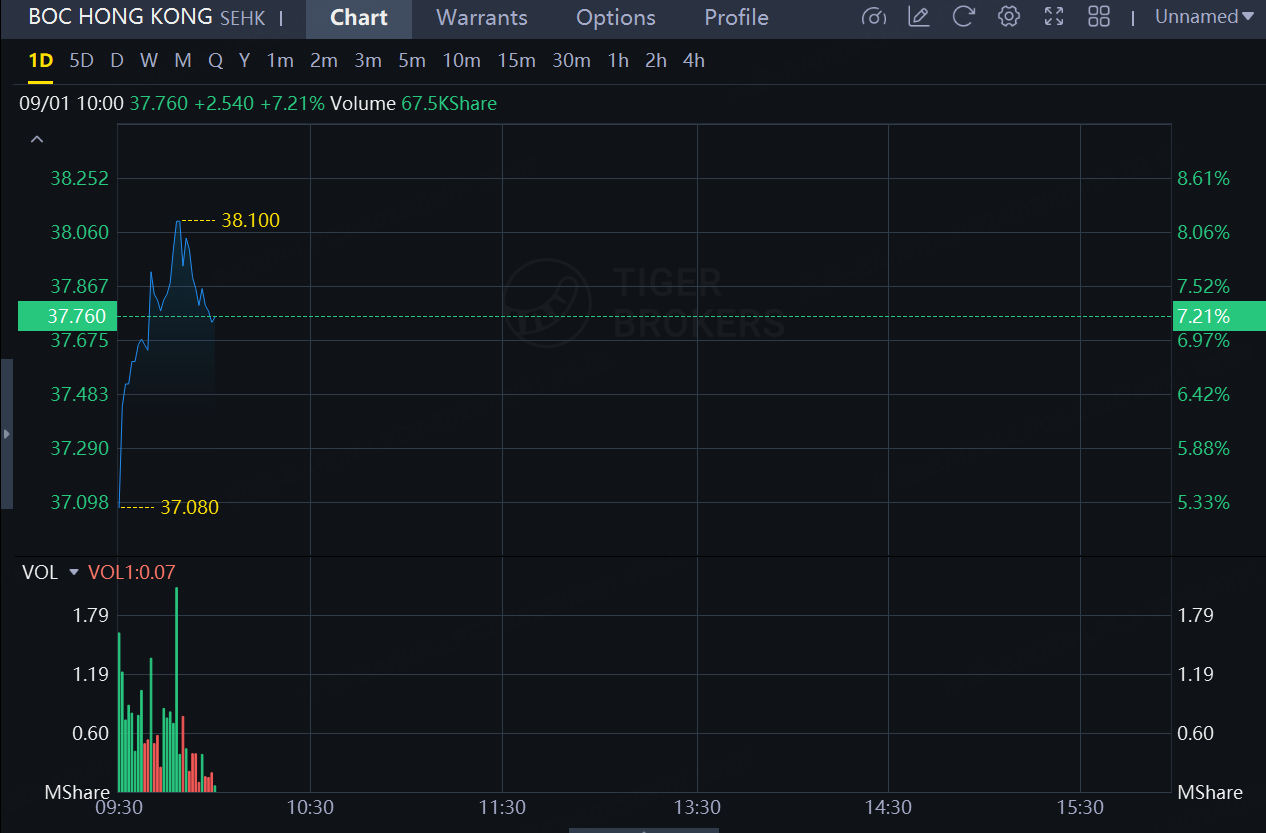This screenshot has width=1266, height=833.
Task: Click the Volume 67.5KShare readout
Action: 413,103
